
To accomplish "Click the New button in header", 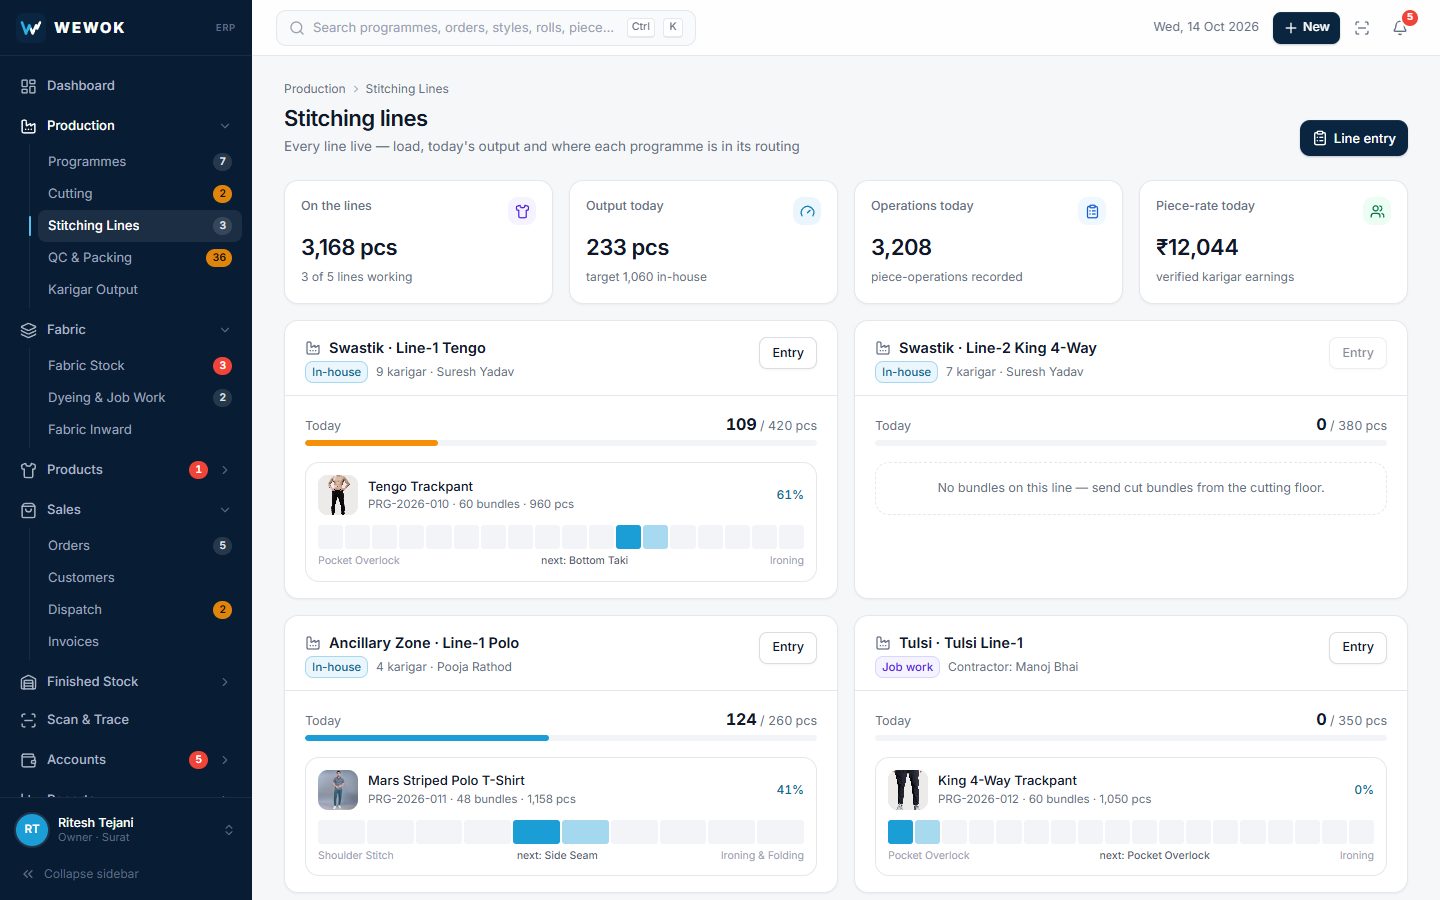I will point(1306,28).
